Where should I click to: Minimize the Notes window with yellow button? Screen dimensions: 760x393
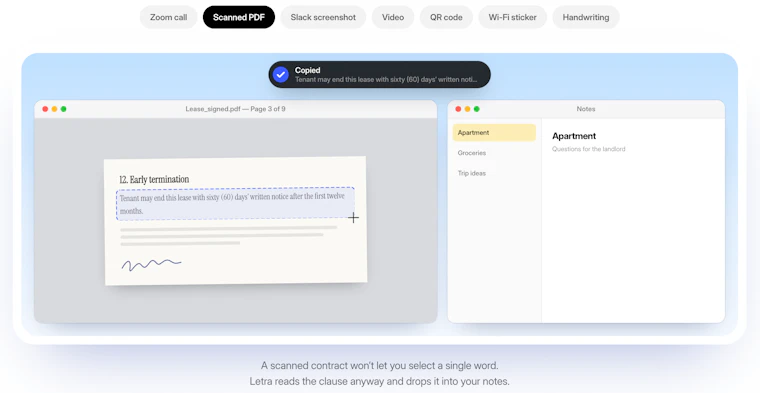[467, 109]
